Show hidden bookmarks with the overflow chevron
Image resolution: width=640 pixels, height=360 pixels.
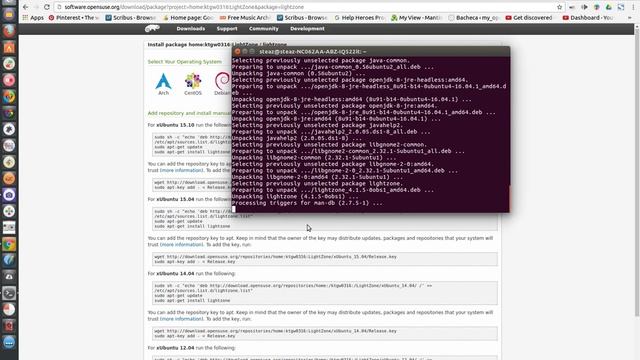[x=630, y=18]
